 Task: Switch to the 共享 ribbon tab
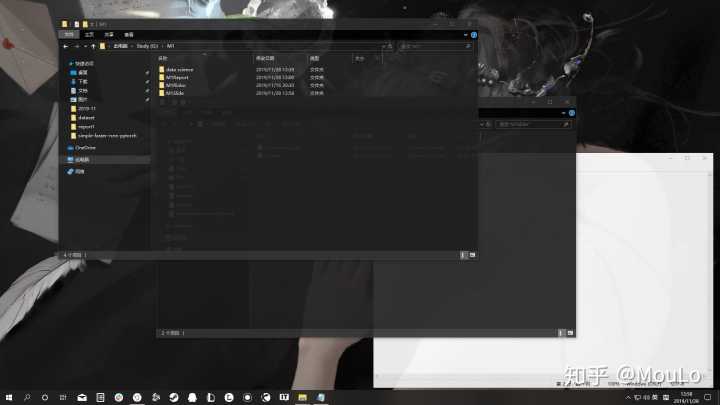click(x=109, y=35)
